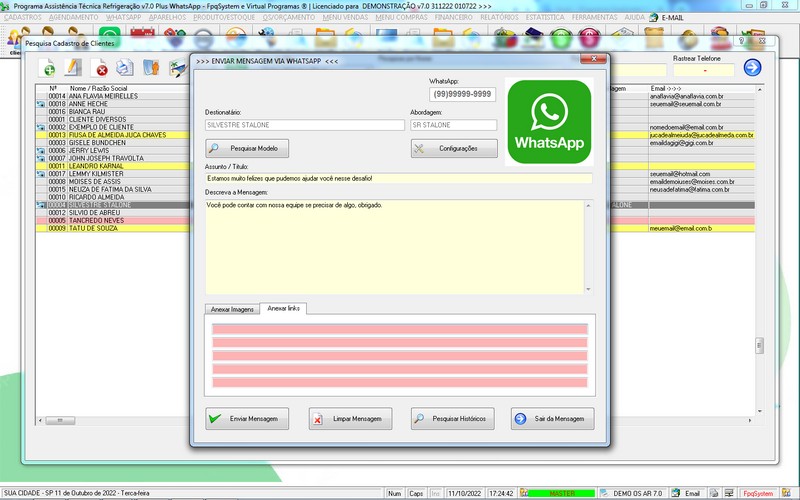The image size is (800, 500).
Task: Click the add new client icon
Action: tap(47, 67)
